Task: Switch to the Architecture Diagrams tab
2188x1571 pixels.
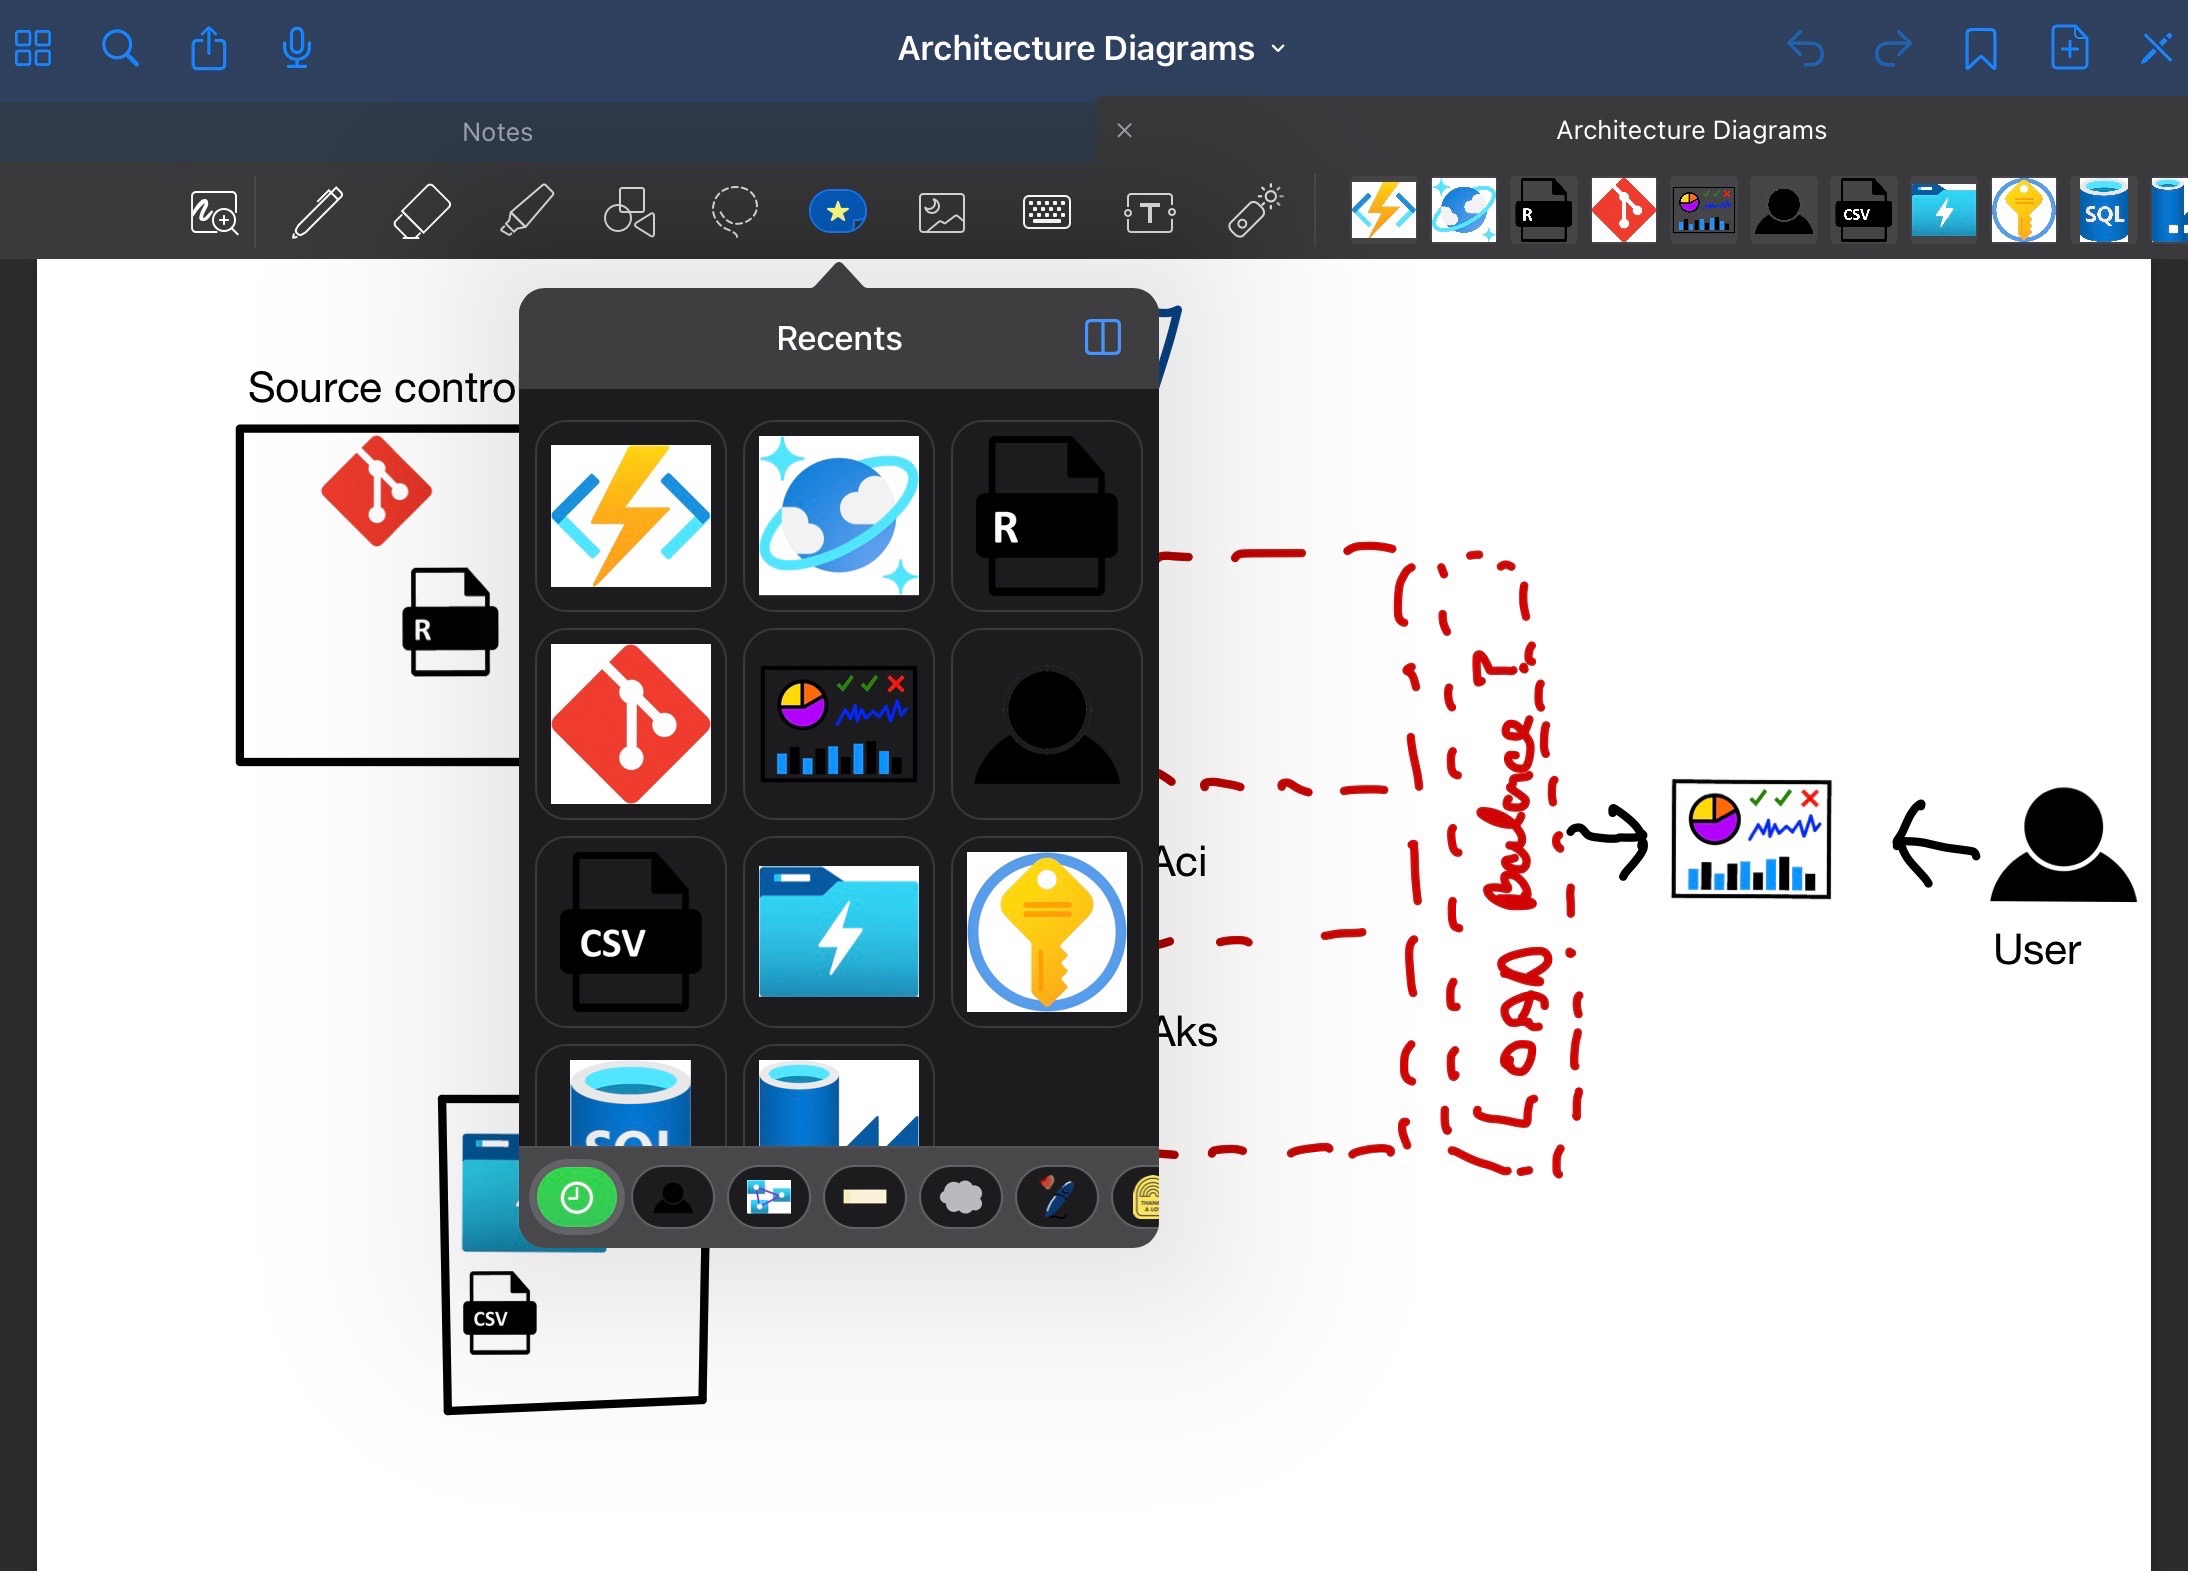Action: point(1691,130)
